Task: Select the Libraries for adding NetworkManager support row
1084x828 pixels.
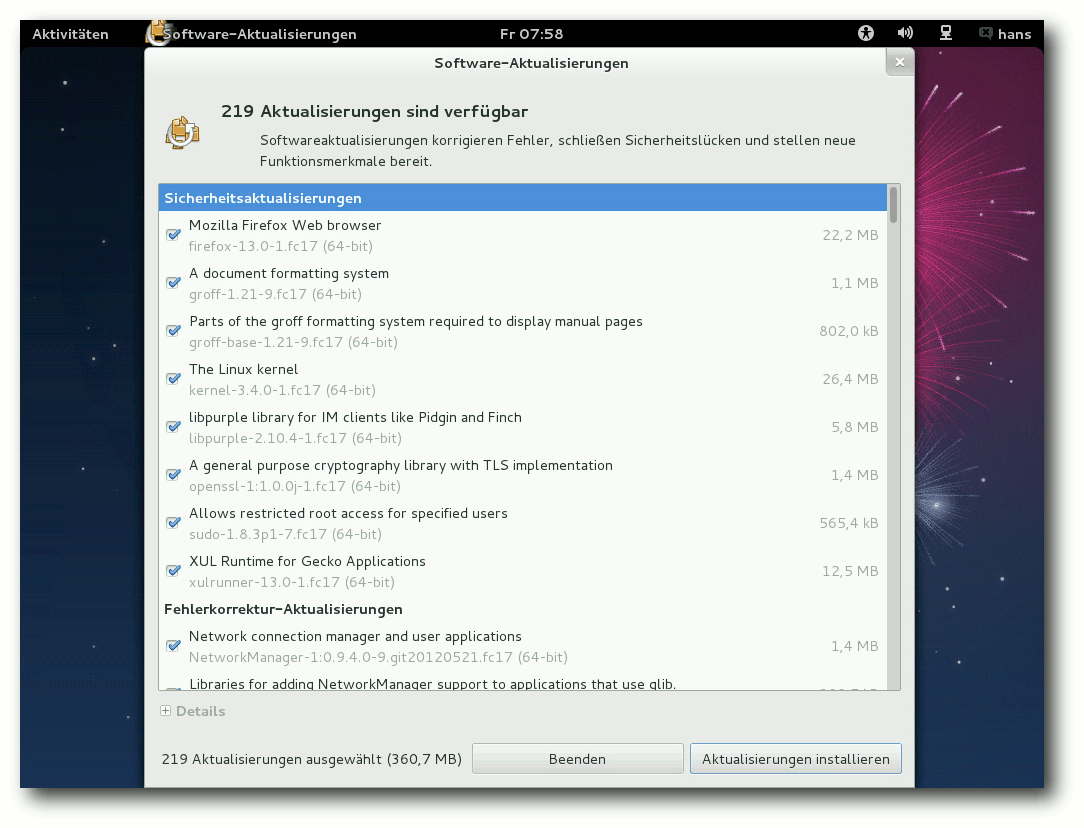Action: tap(523, 684)
